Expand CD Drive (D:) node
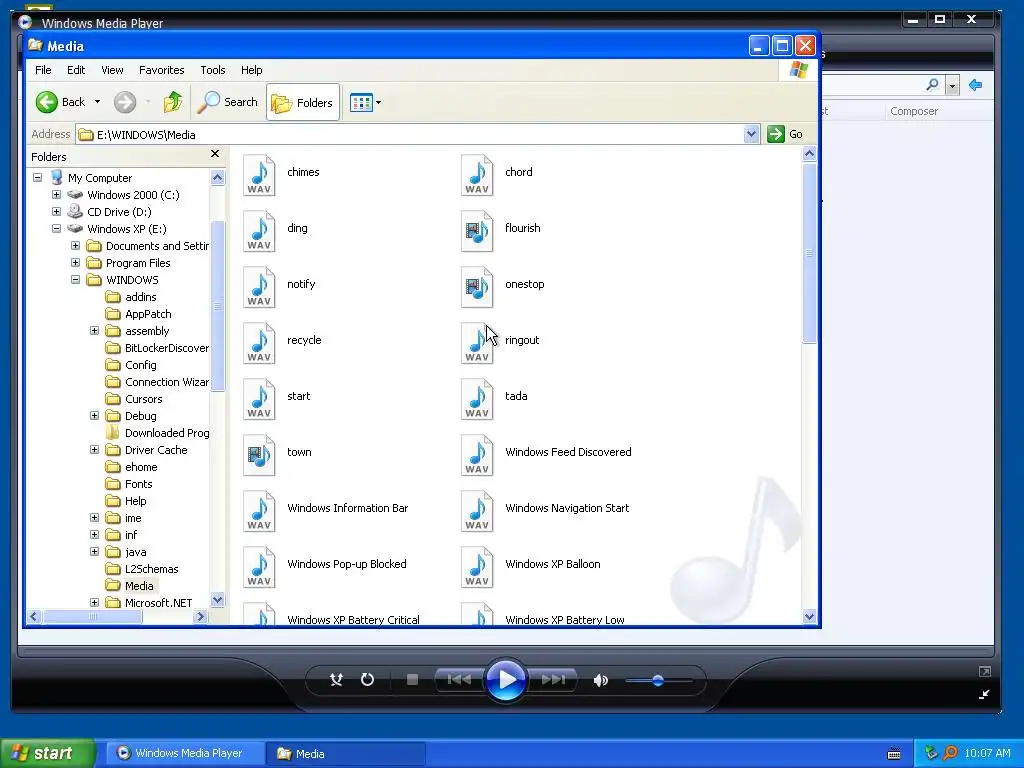The width and height of the screenshot is (1024, 768). click(56, 212)
